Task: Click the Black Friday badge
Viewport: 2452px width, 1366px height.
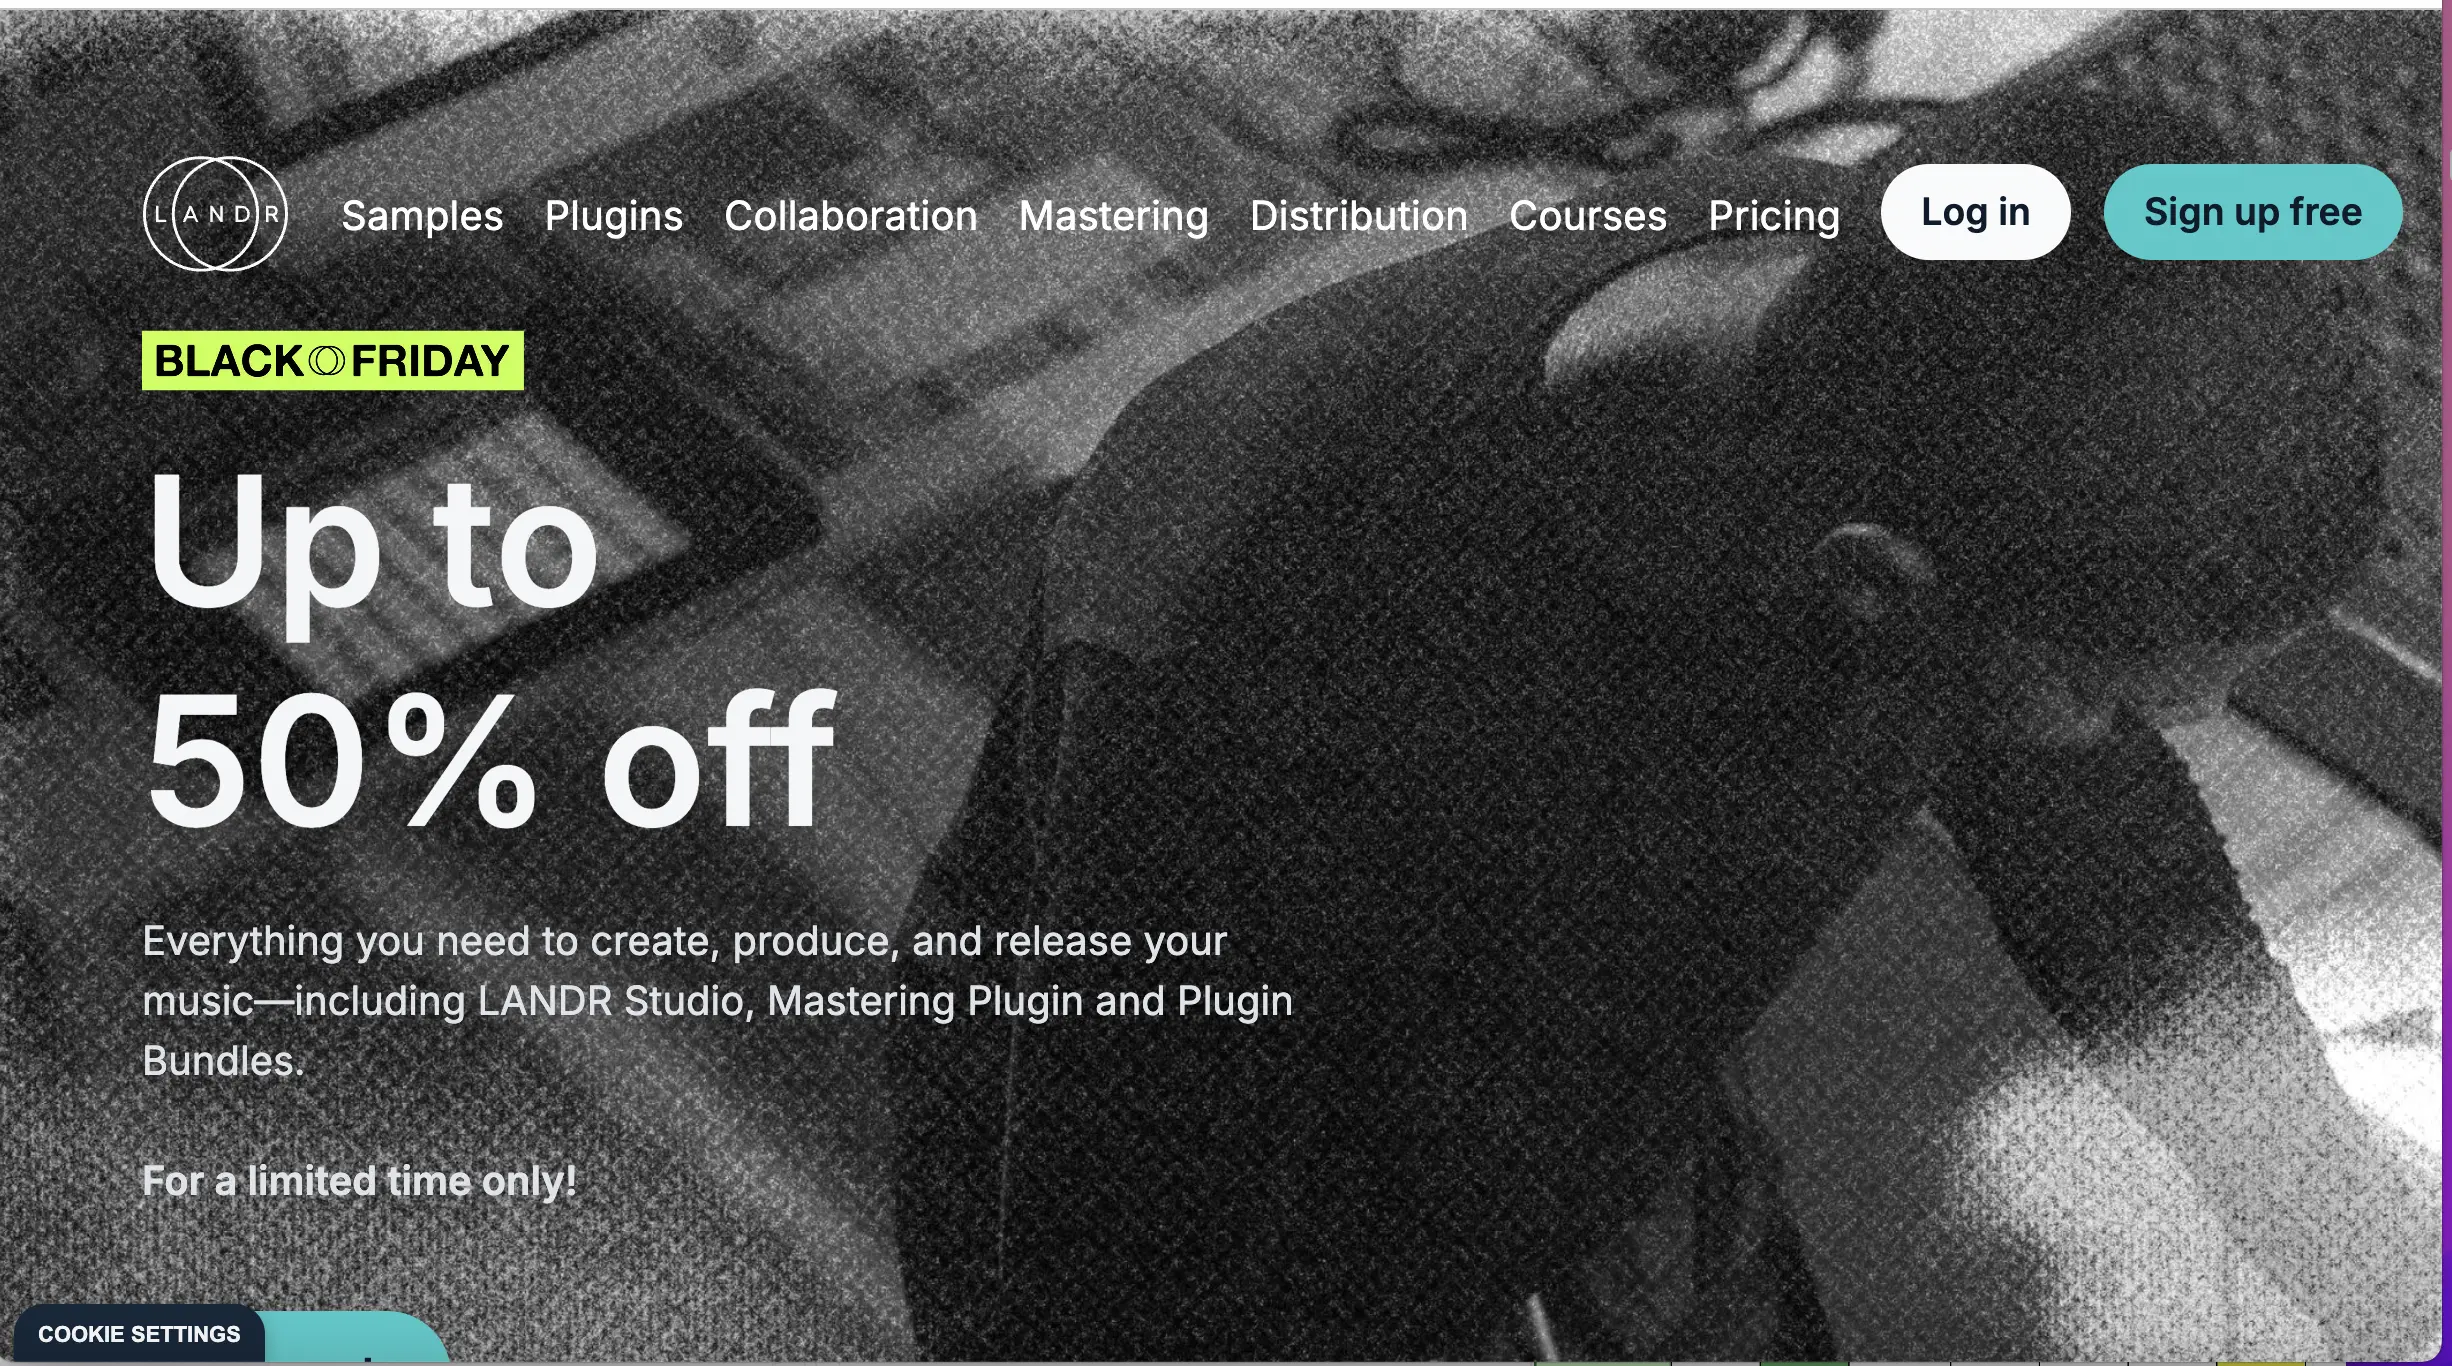Action: [333, 360]
